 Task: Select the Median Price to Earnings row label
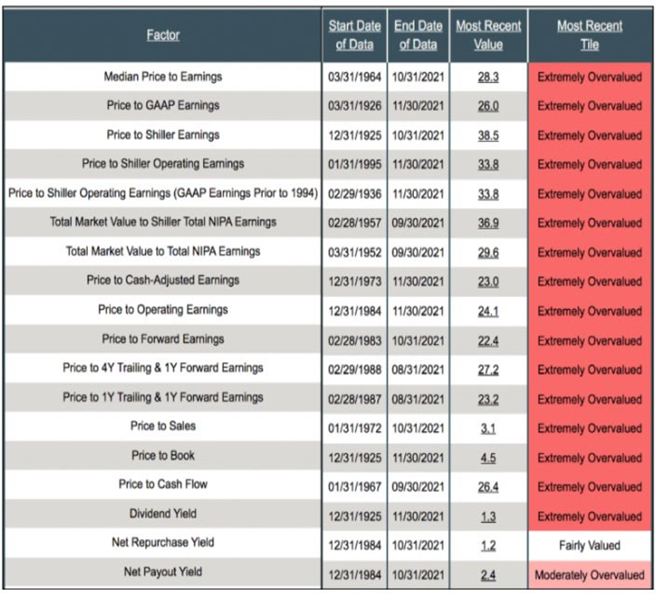[163, 77]
